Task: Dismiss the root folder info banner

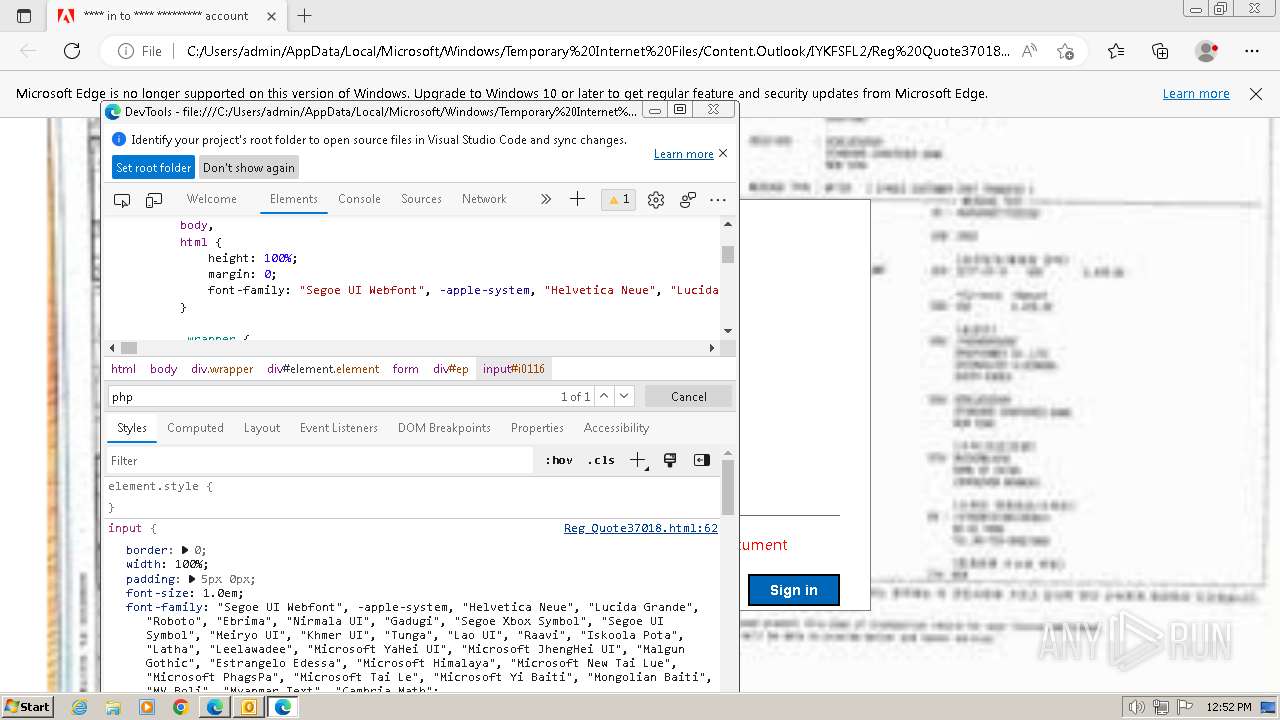Action: 723,153
